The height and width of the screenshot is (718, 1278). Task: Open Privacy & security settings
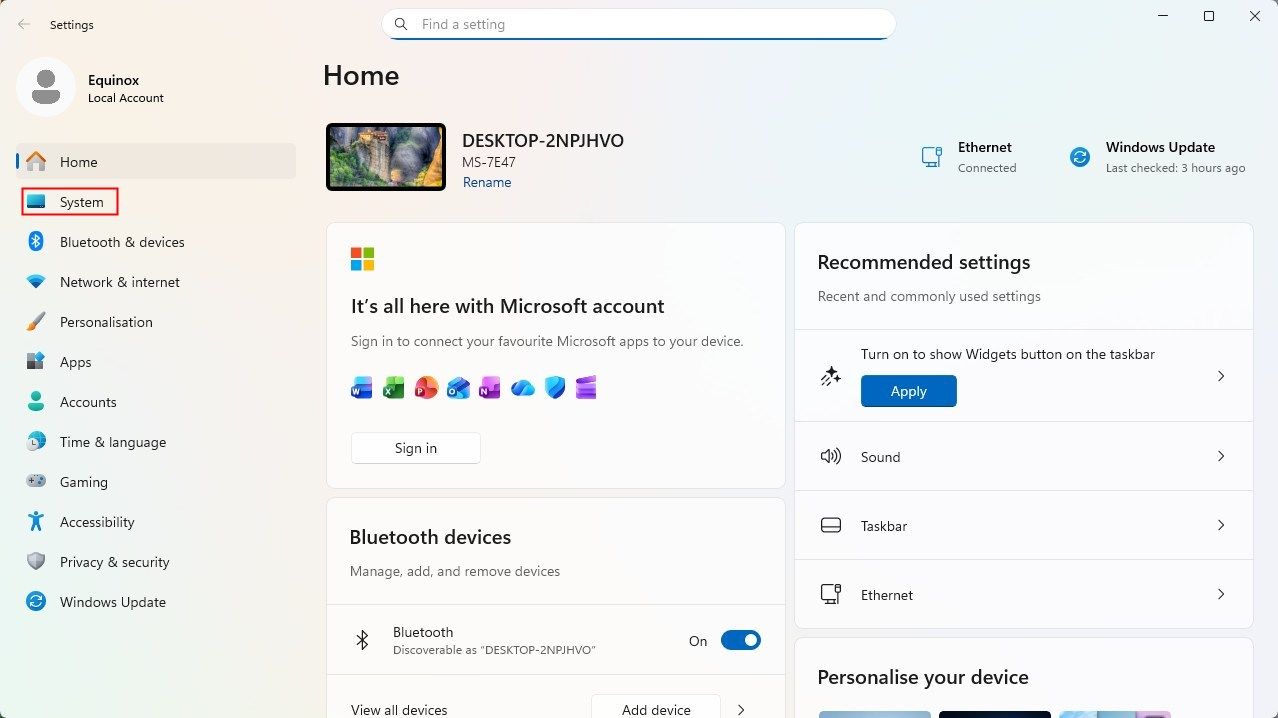coord(156,562)
